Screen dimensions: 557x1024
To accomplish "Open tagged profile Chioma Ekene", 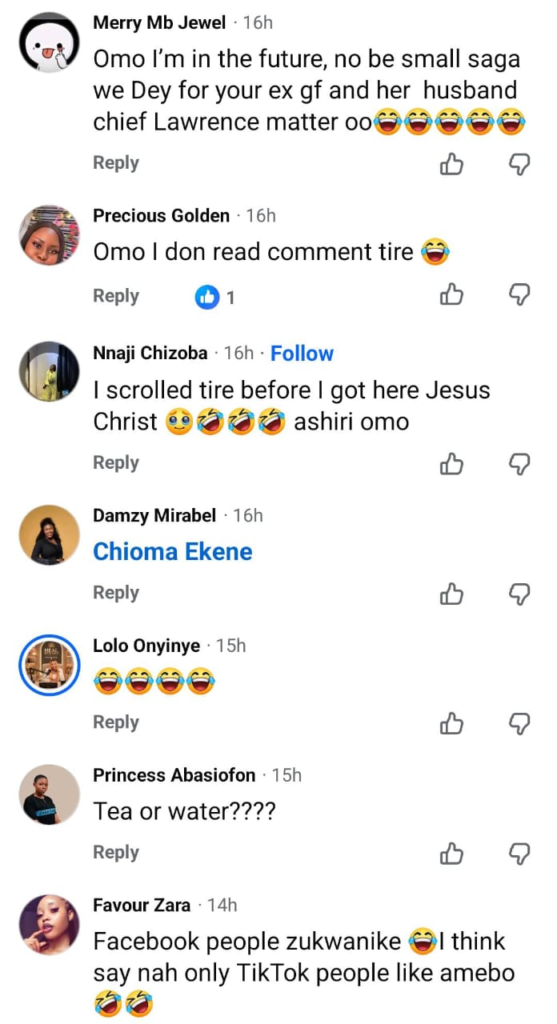I will point(172,552).
